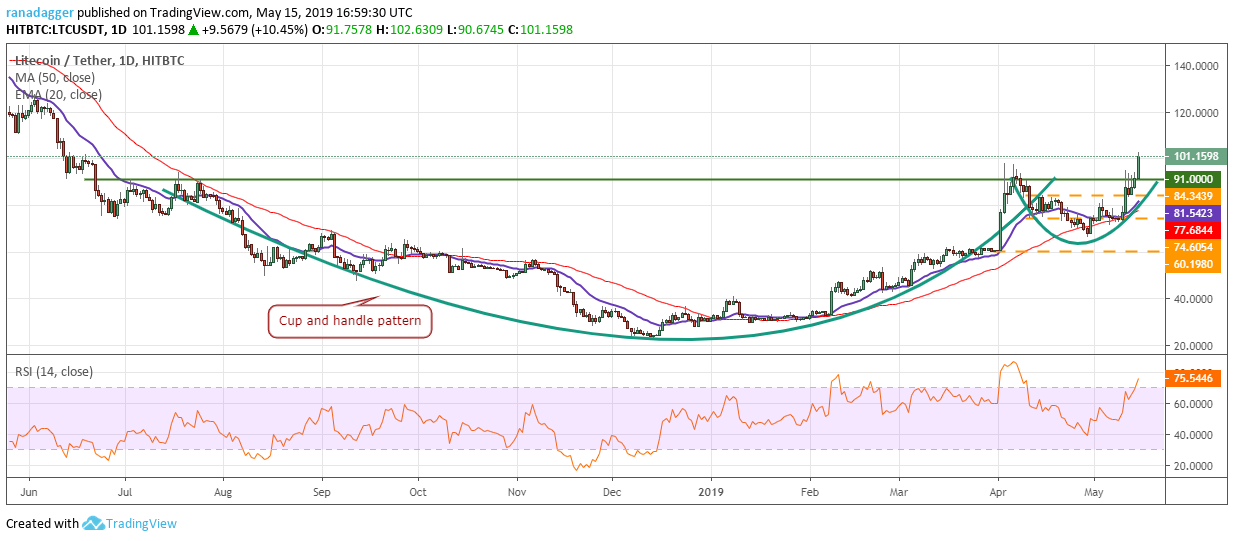Click the TradingView cloud logo icon

[94, 523]
